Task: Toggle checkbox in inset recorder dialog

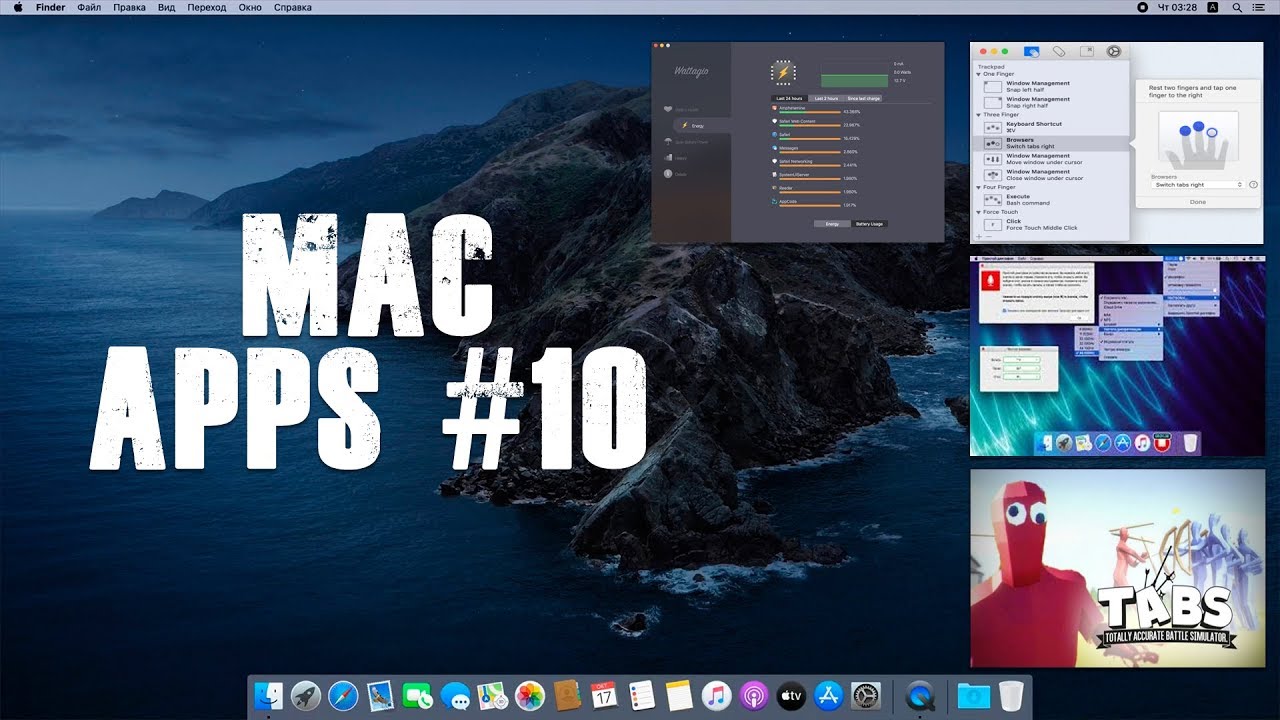Action: coord(1005,310)
